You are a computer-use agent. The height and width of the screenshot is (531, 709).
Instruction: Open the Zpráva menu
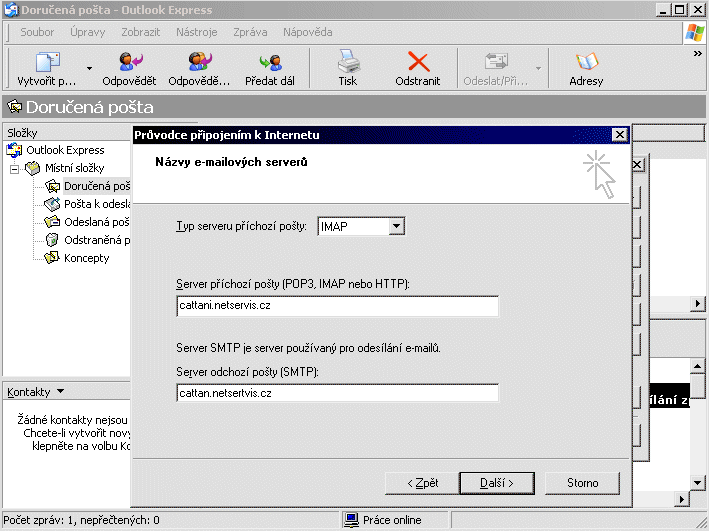pos(250,32)
